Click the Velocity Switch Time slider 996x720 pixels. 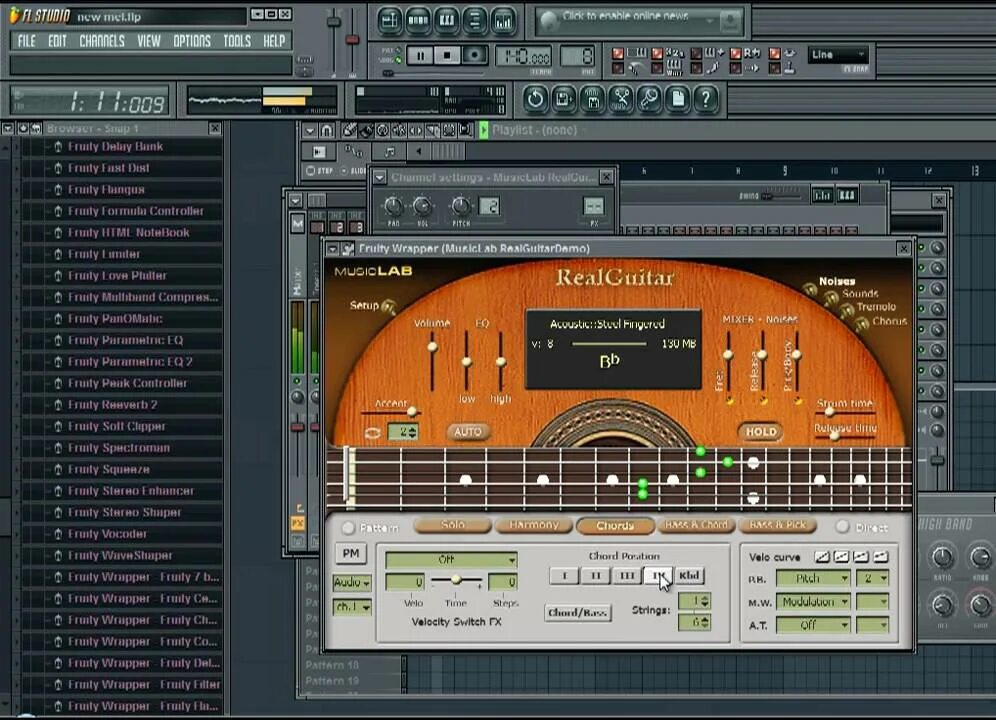pos(455,581)
